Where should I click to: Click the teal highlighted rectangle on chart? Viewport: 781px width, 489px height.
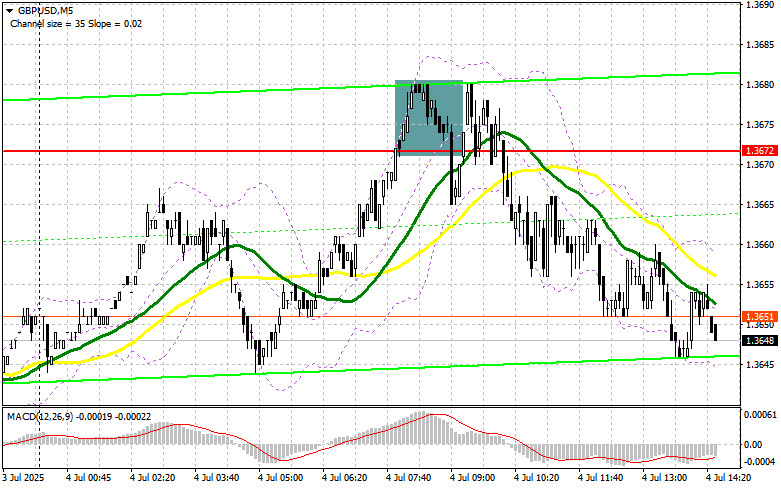(429, 118)
